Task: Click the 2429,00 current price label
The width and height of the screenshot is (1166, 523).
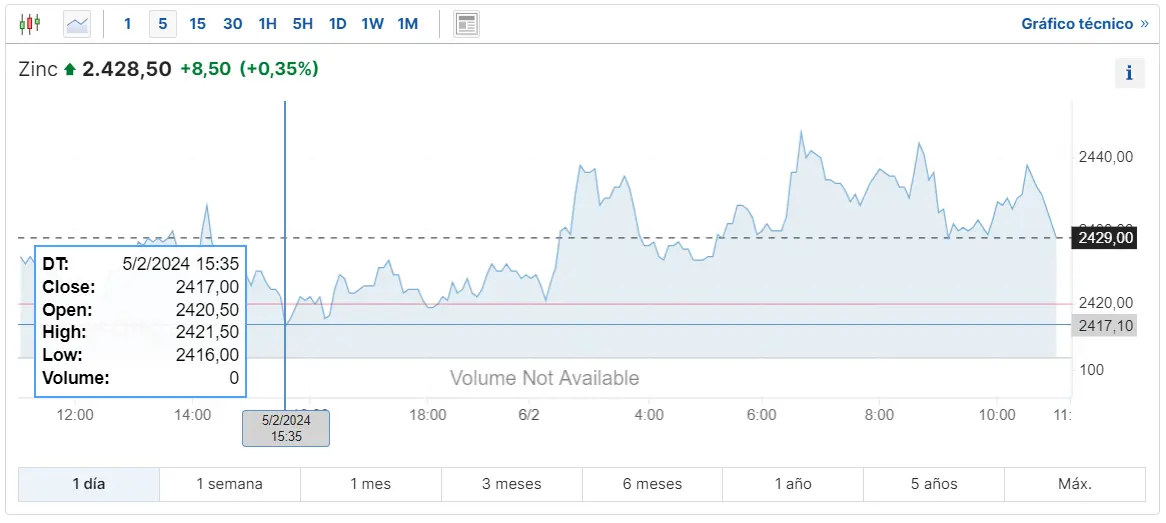Action: [x=1104, y=237]
